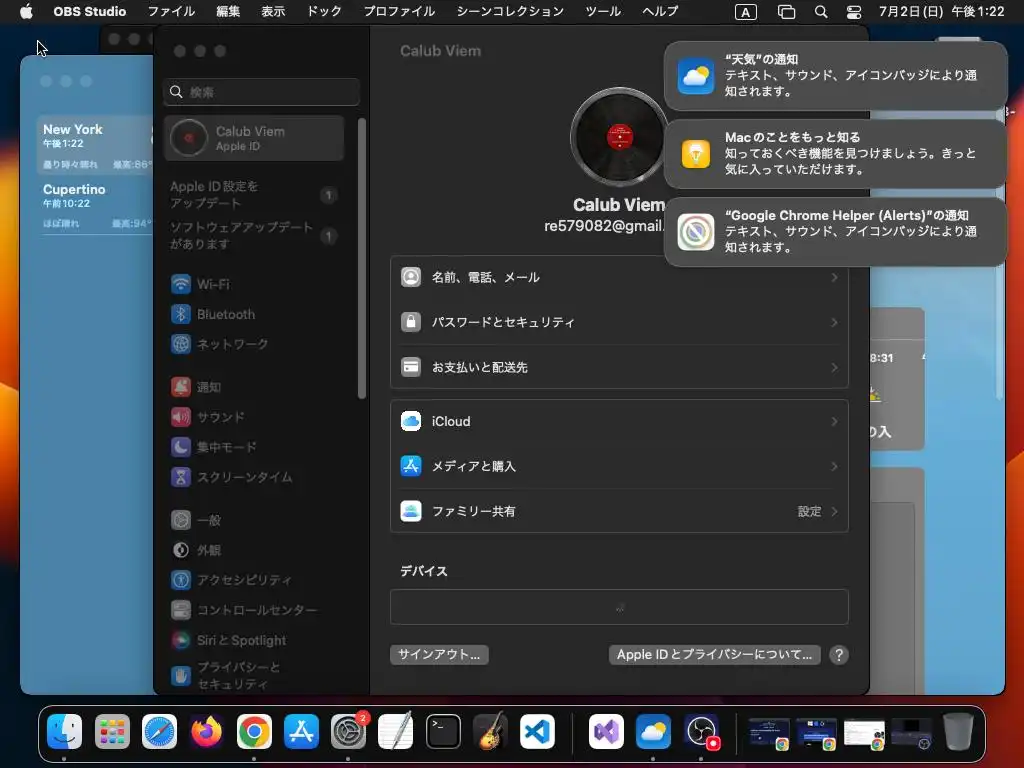Open 表示 menu in menu bar
Image resolution: width=1024 pixels, height=768 pixels.
(273, 12)
